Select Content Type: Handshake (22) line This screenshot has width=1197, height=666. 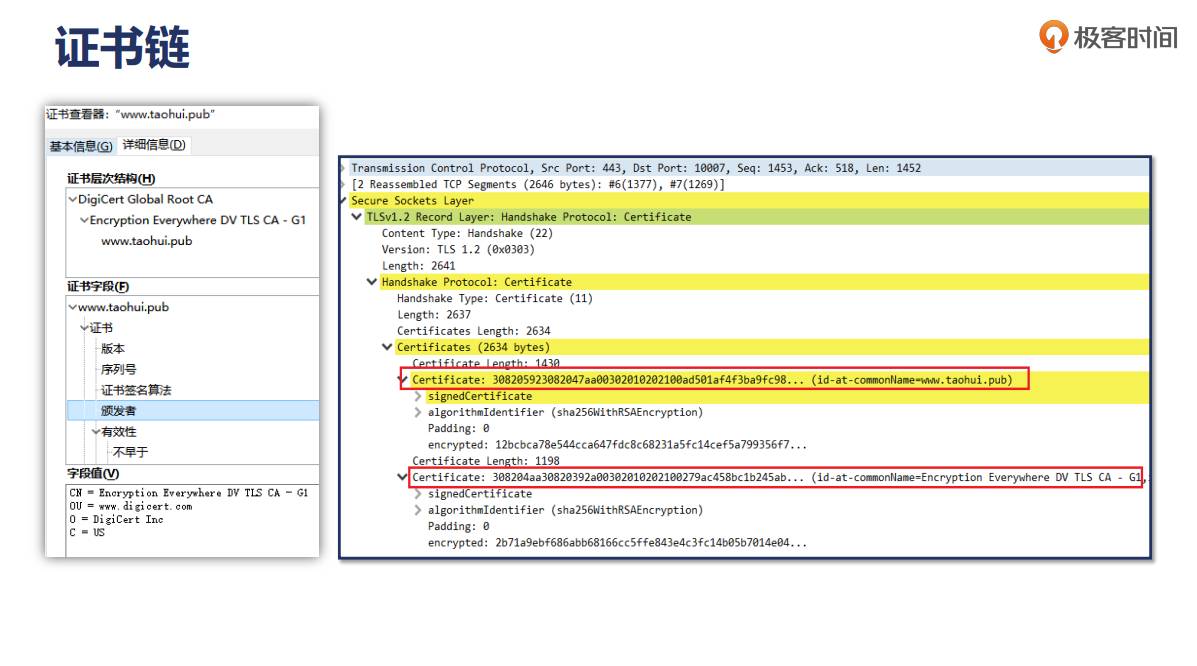point(467,233)
